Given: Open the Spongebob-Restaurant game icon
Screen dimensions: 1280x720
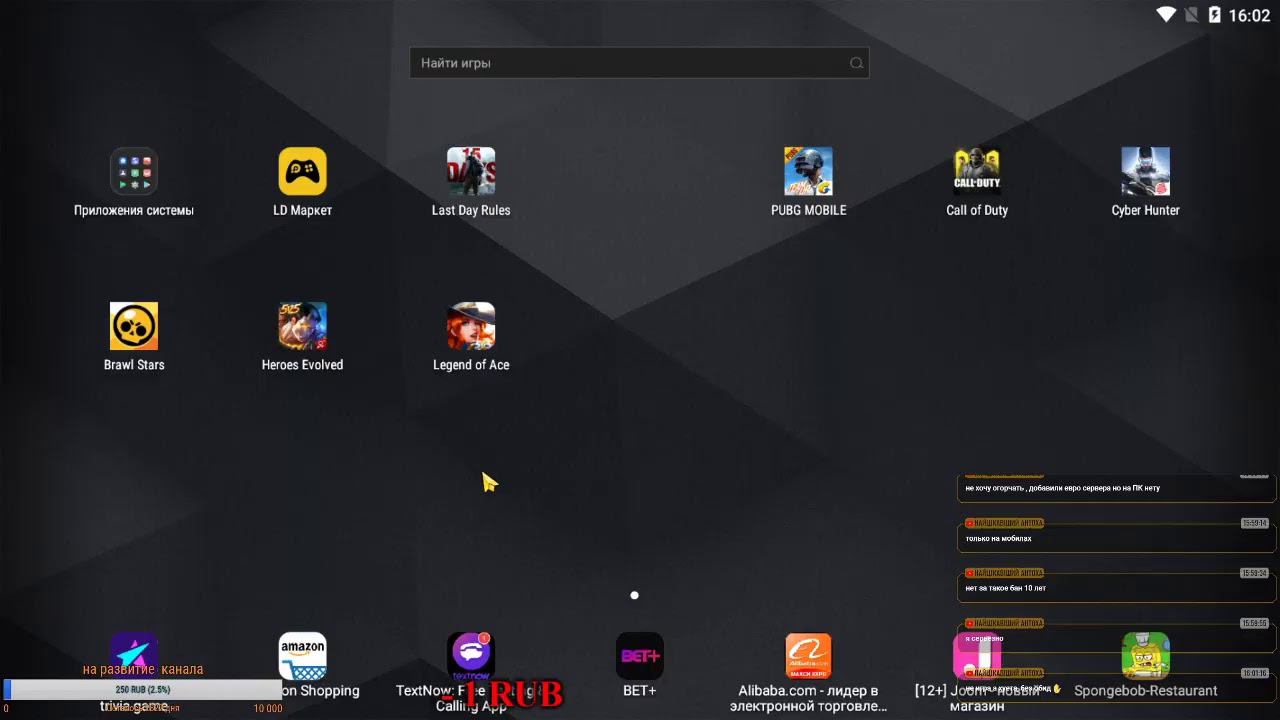Looking at the screenshot, I should [x=1146, y=656].
